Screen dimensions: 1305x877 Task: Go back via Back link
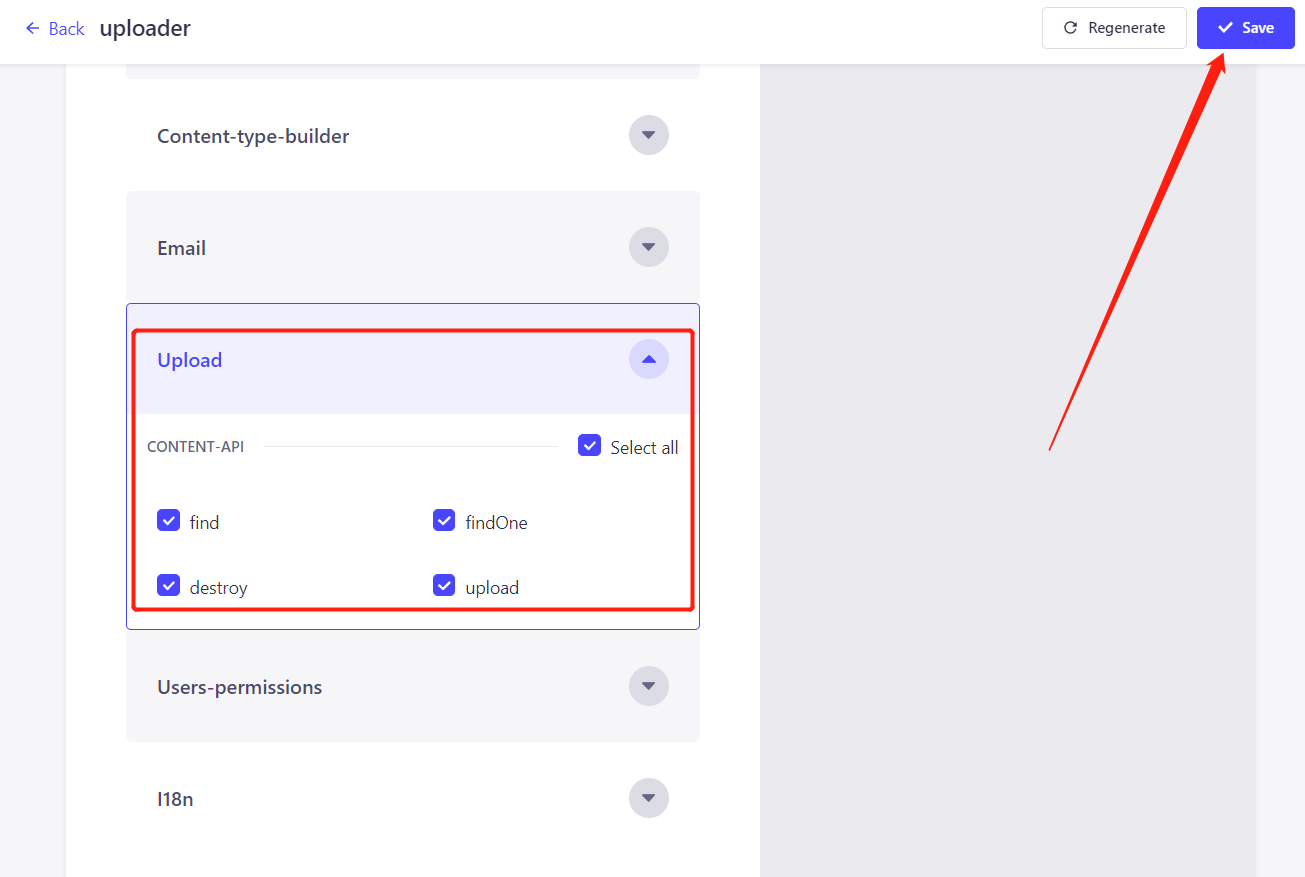[66, 29]
